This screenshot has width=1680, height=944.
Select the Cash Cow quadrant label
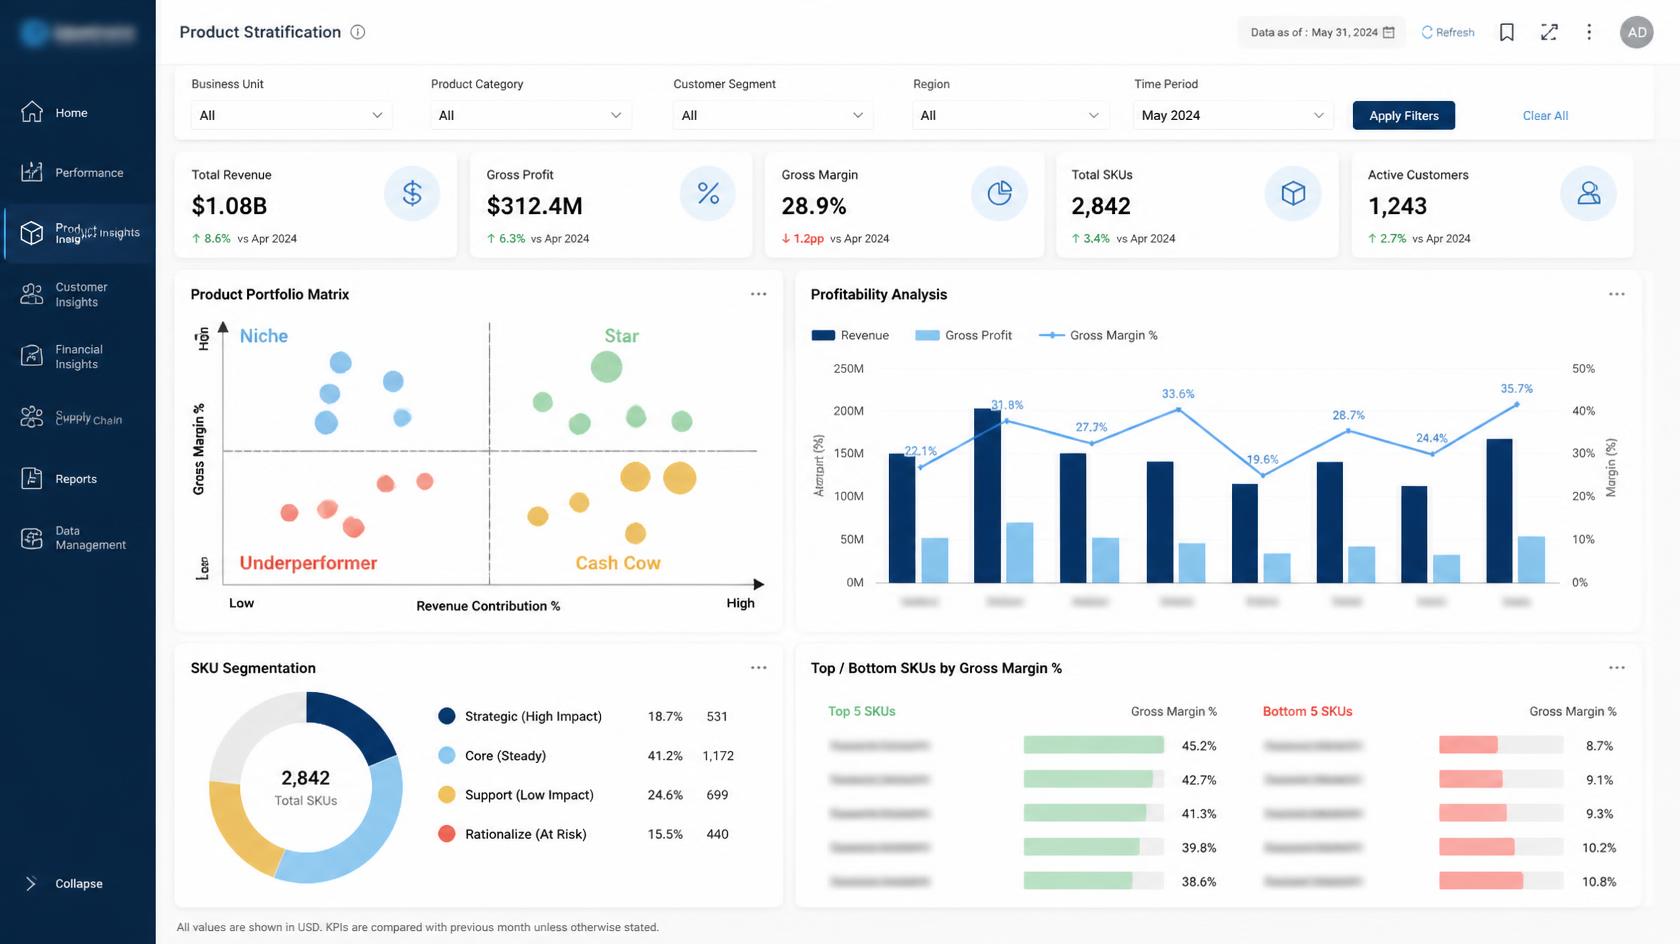click(x=618, y=563)
